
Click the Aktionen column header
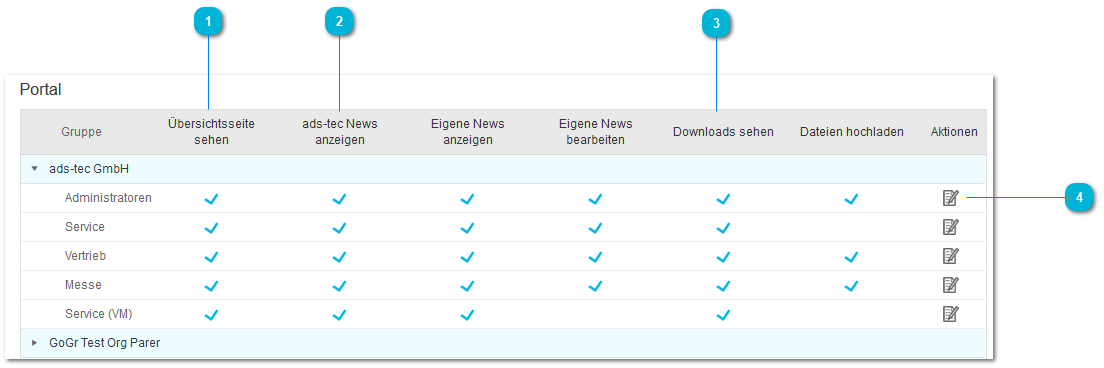954,132
